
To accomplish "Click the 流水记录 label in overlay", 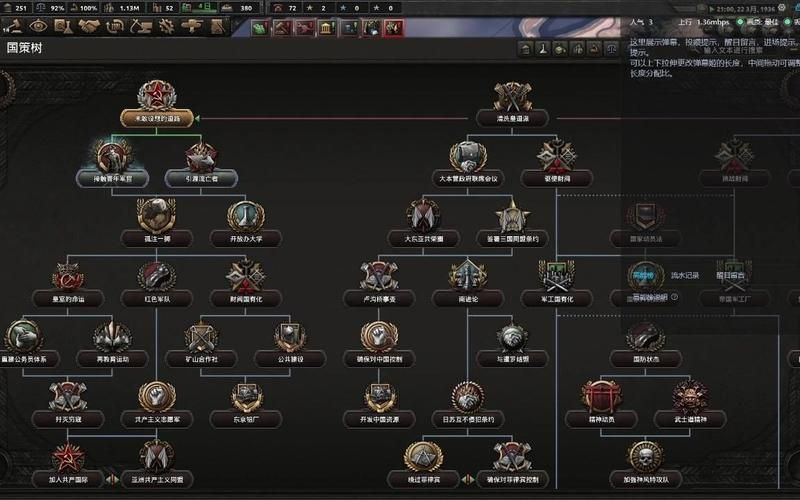I will [x=683, y=274].
